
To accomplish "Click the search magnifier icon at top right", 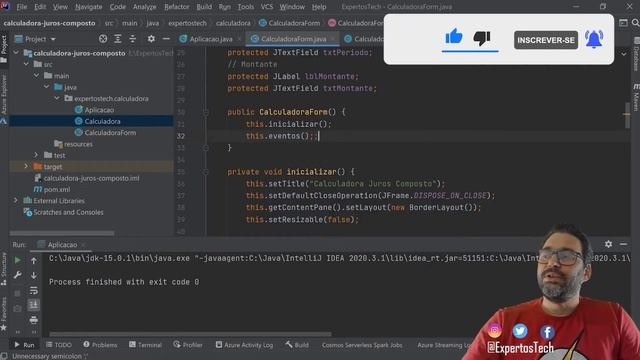I will click(x=636, y=23).
